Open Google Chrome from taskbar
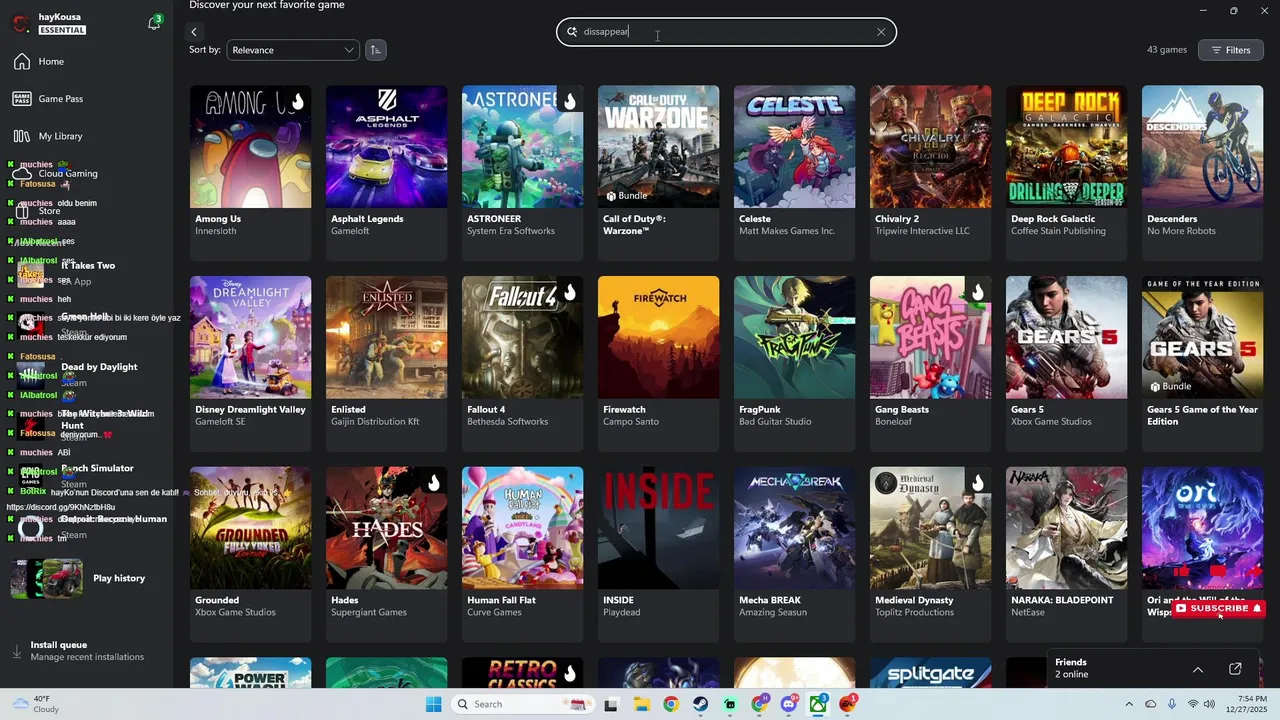 (671, 704)
